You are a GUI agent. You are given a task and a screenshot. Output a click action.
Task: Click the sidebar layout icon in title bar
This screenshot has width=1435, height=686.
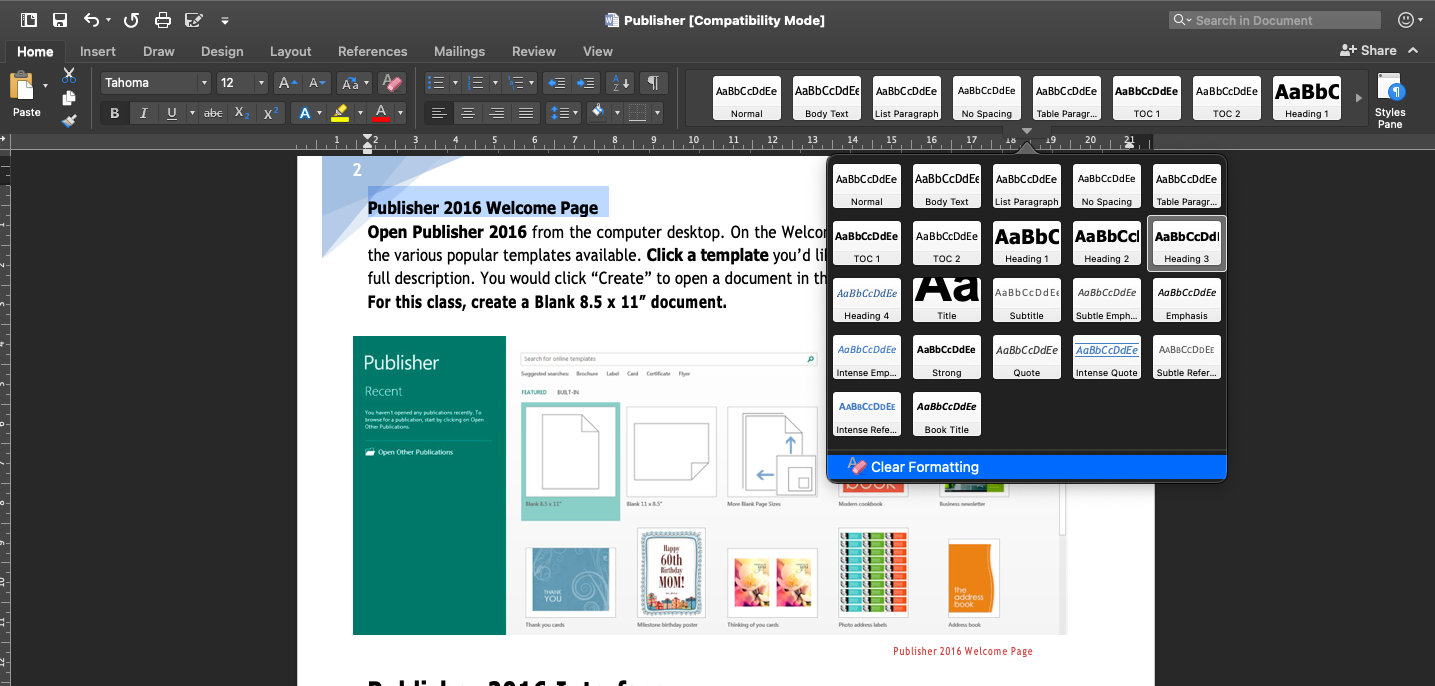tap(29, 20)
